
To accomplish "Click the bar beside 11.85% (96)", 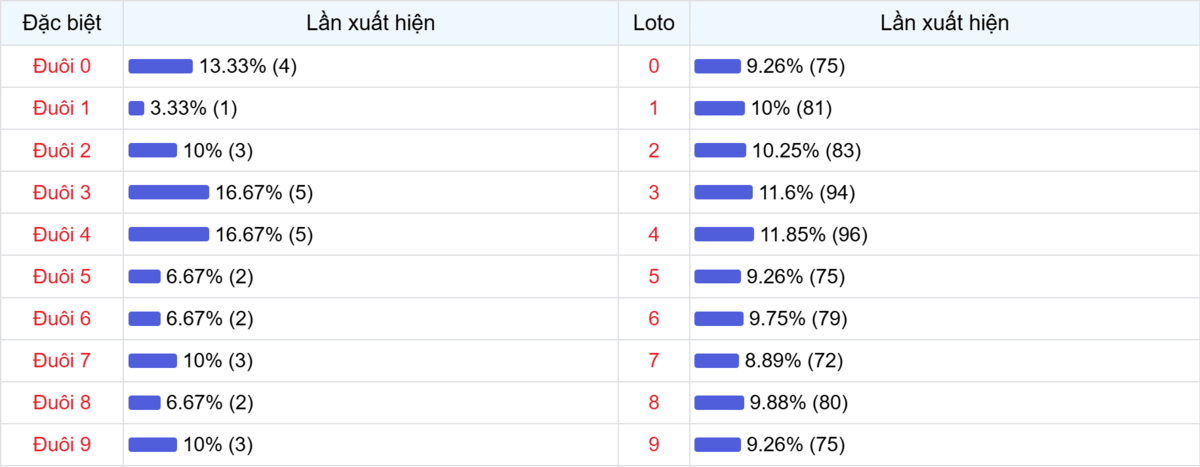I will pyautogui.click(x=724, y=234).
